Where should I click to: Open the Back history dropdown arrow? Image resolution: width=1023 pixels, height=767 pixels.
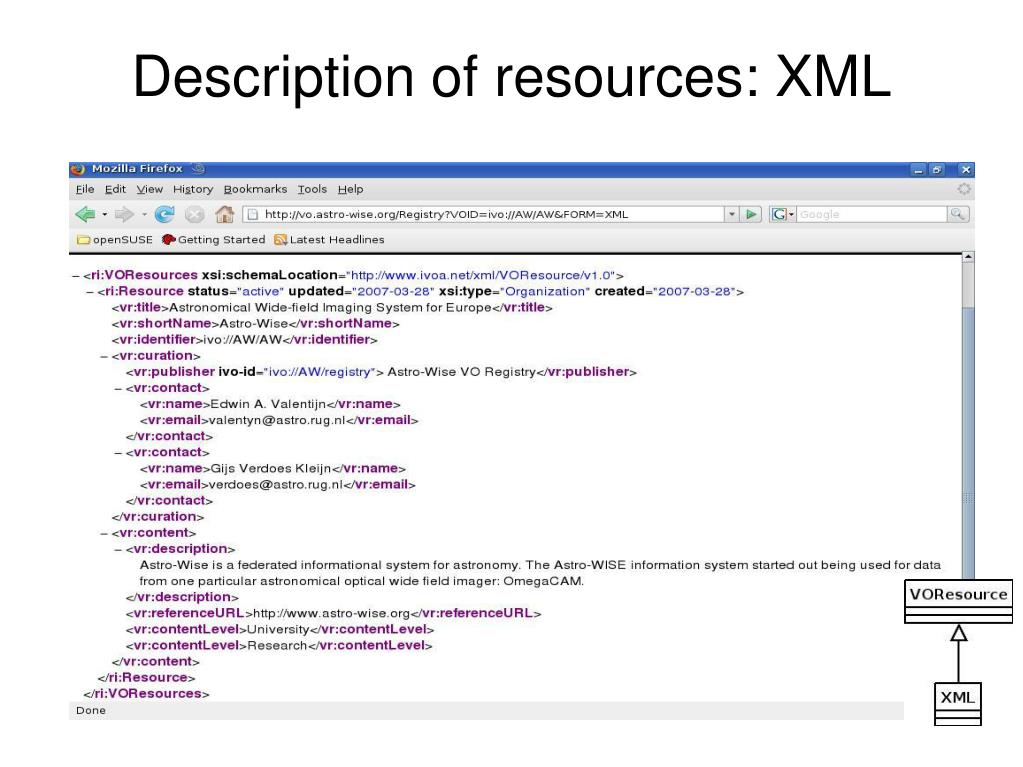(x=104, y=215)
